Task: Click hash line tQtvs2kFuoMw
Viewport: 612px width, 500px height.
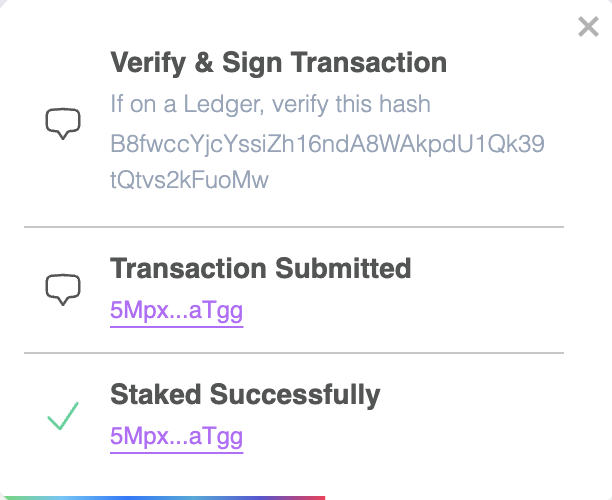Action: point(189,180)
